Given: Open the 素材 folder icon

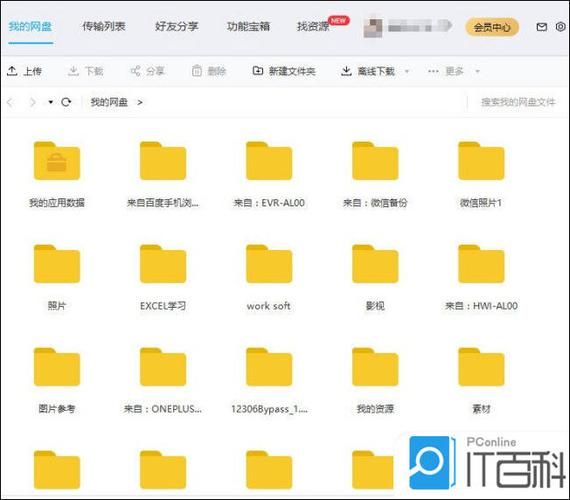Looking at the screenshot, I should tap(481, 367).
